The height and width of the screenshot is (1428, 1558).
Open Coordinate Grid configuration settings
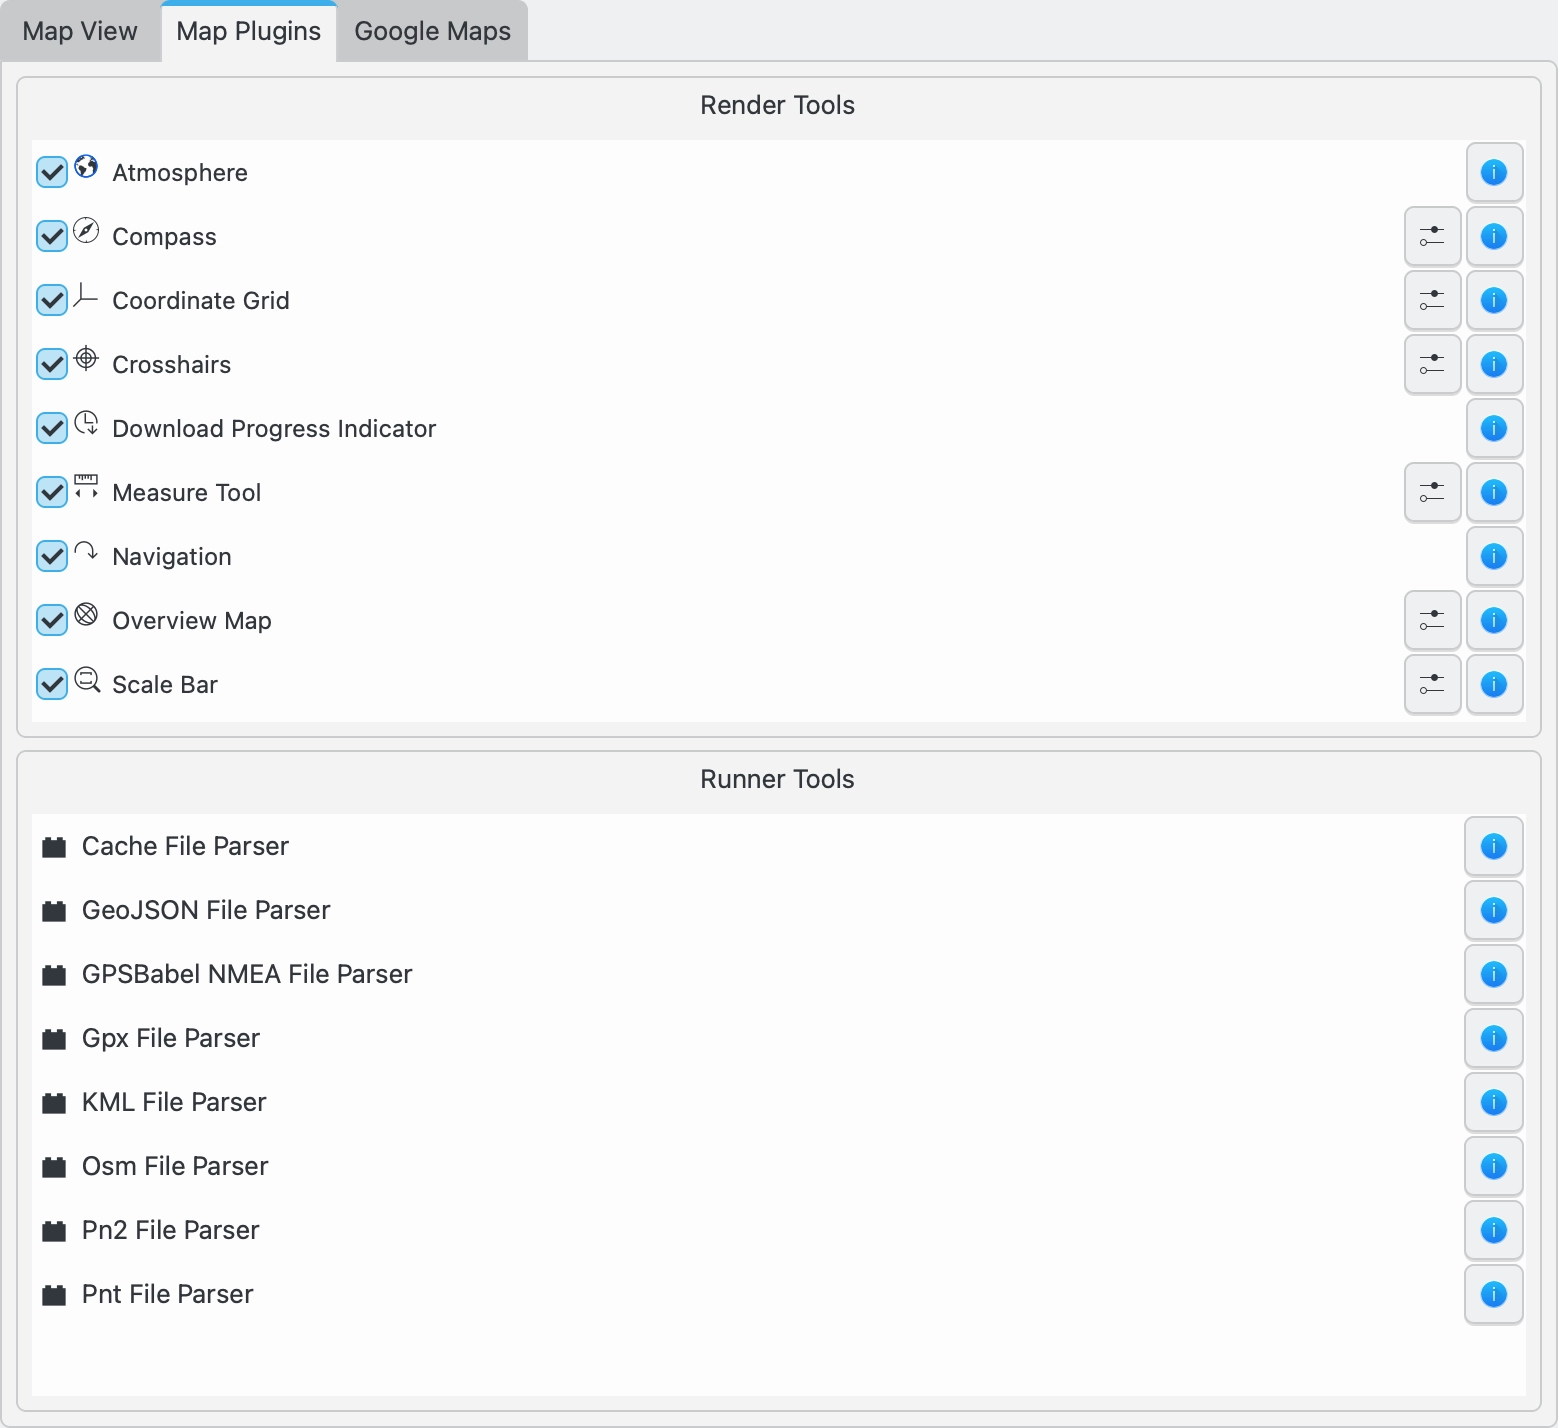(1432, 300)
